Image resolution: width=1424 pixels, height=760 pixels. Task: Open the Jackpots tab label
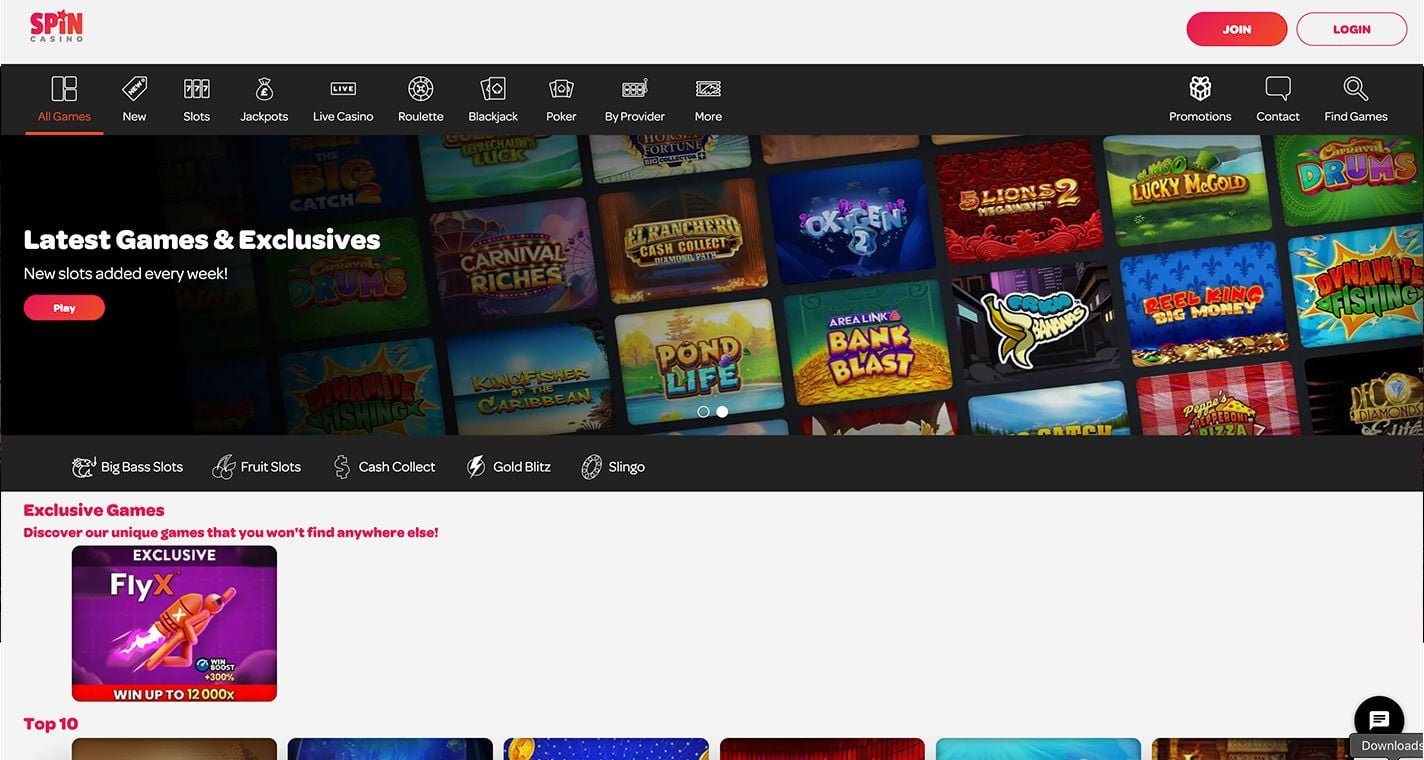coord(264,117)
